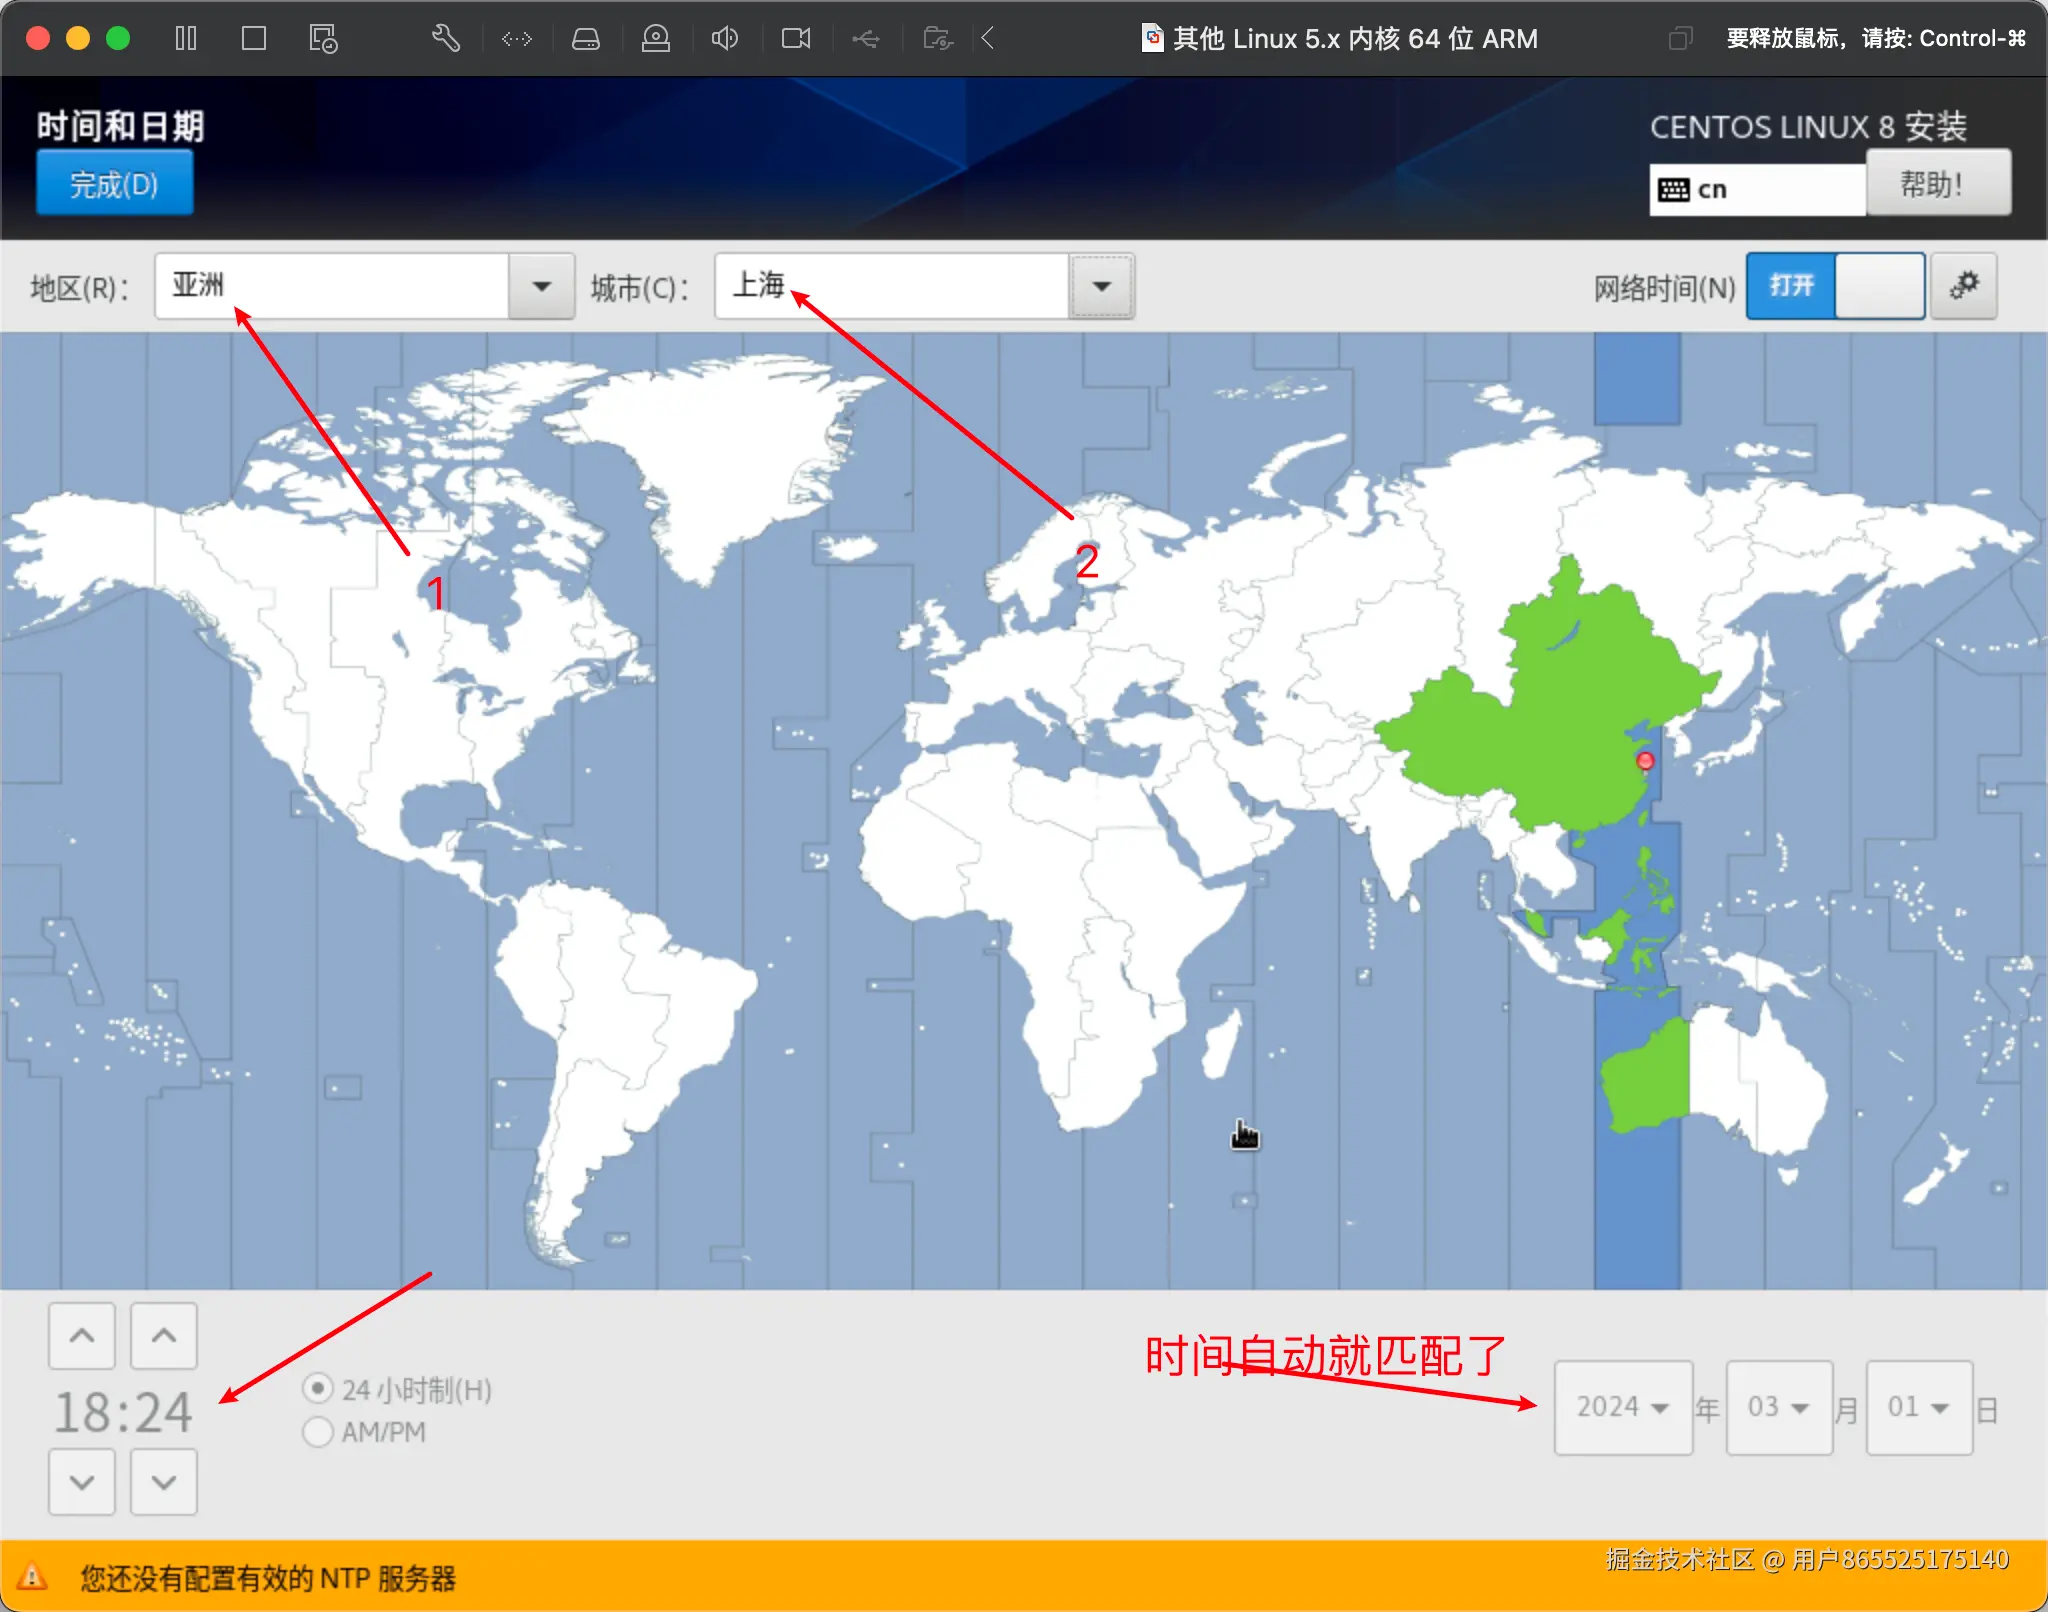
Task: Pause the virtual machine
Action: tap(186, 38)
